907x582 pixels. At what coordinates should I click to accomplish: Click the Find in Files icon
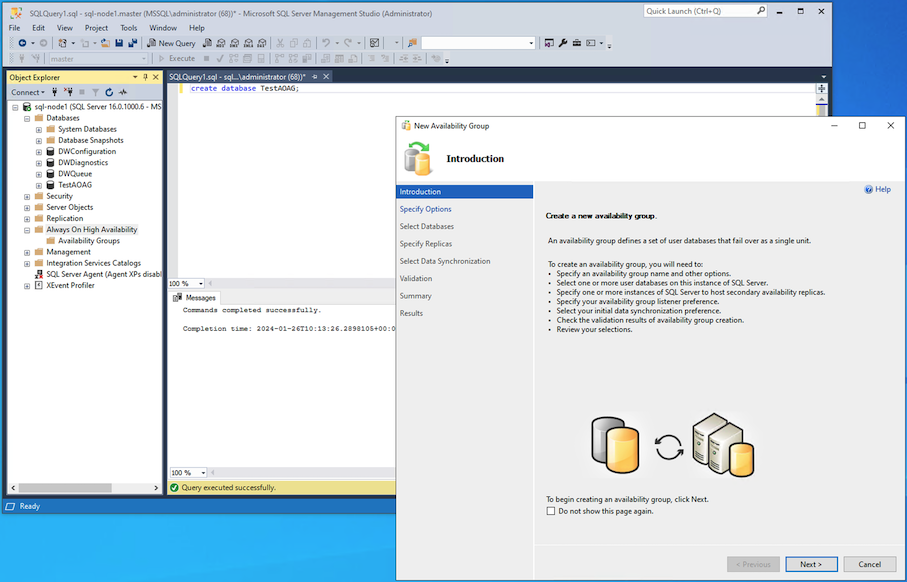[412, 43]
